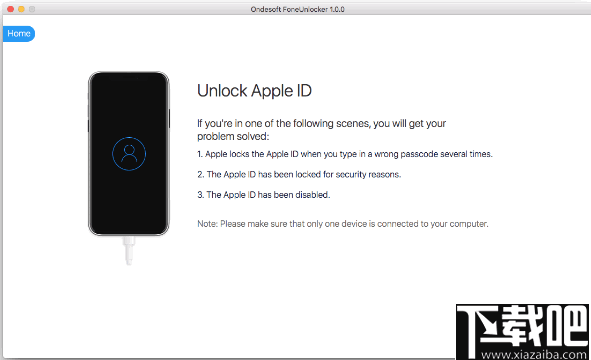
Task: Click the user profile icon on phone
Action: point(129,154)
